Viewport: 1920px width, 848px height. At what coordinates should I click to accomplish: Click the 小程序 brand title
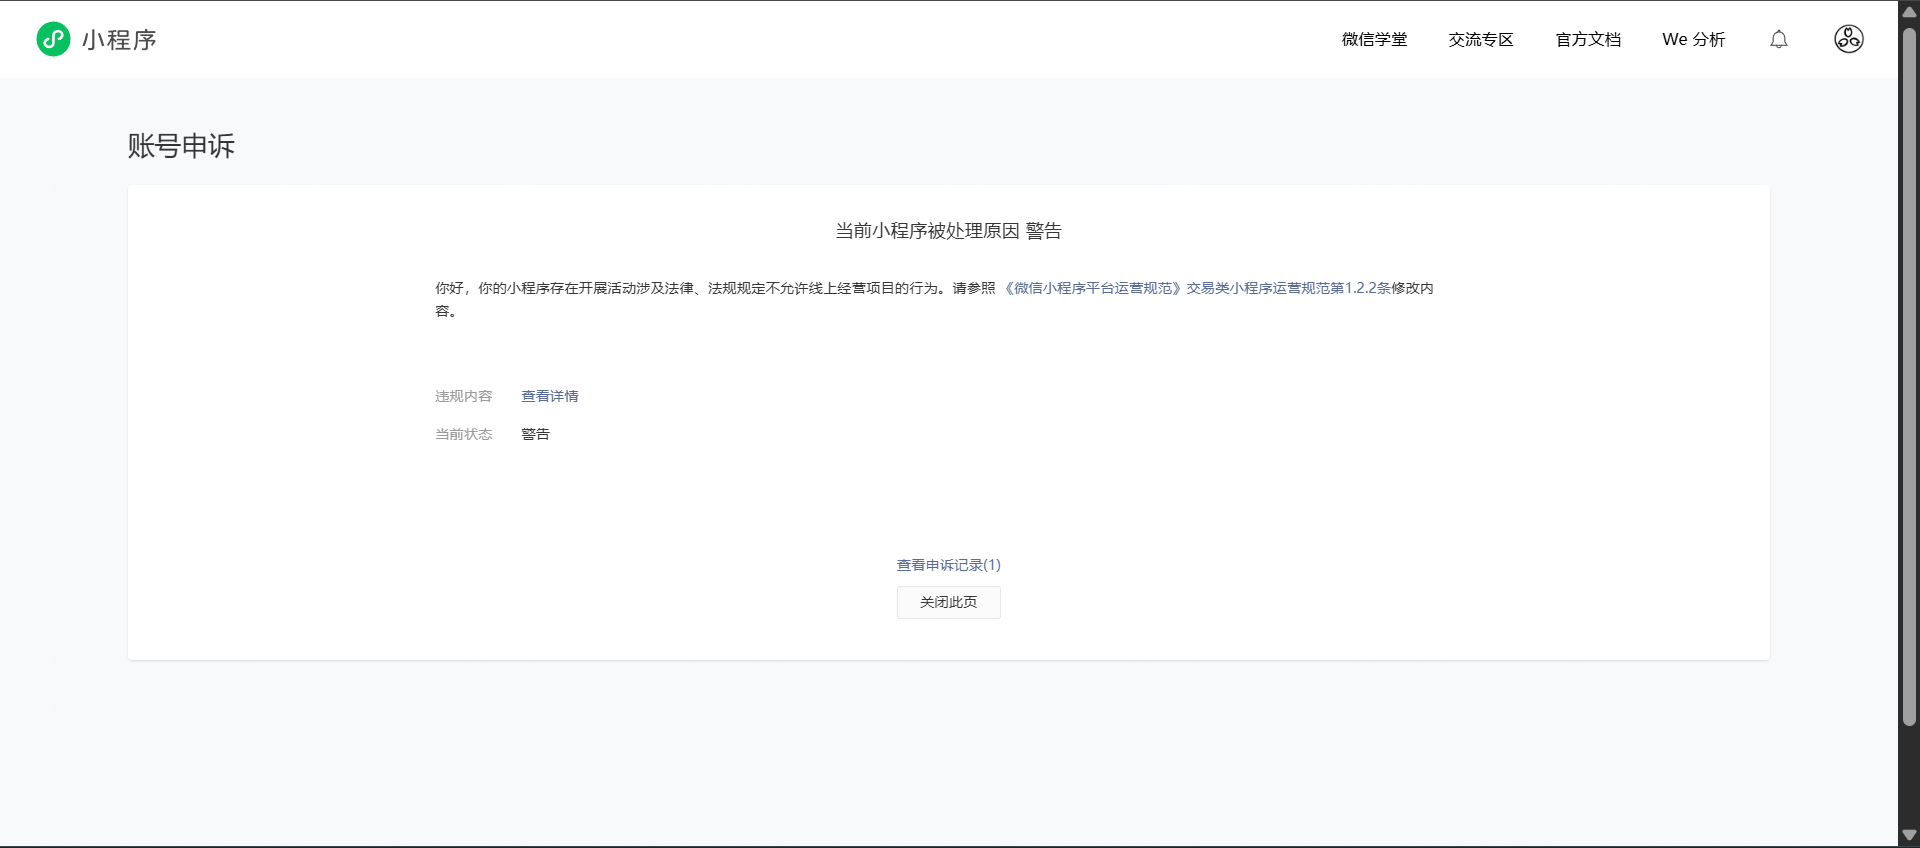pos(120,40)
